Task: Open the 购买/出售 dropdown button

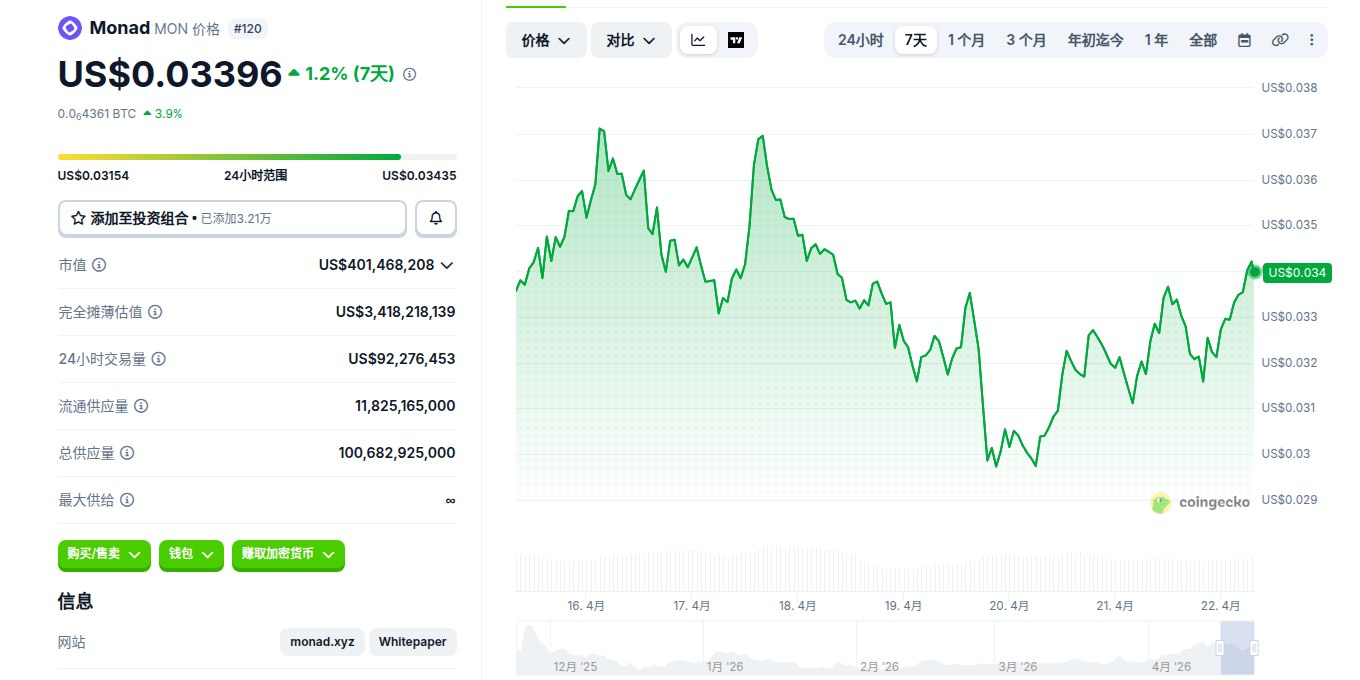Action: (105, 554)
